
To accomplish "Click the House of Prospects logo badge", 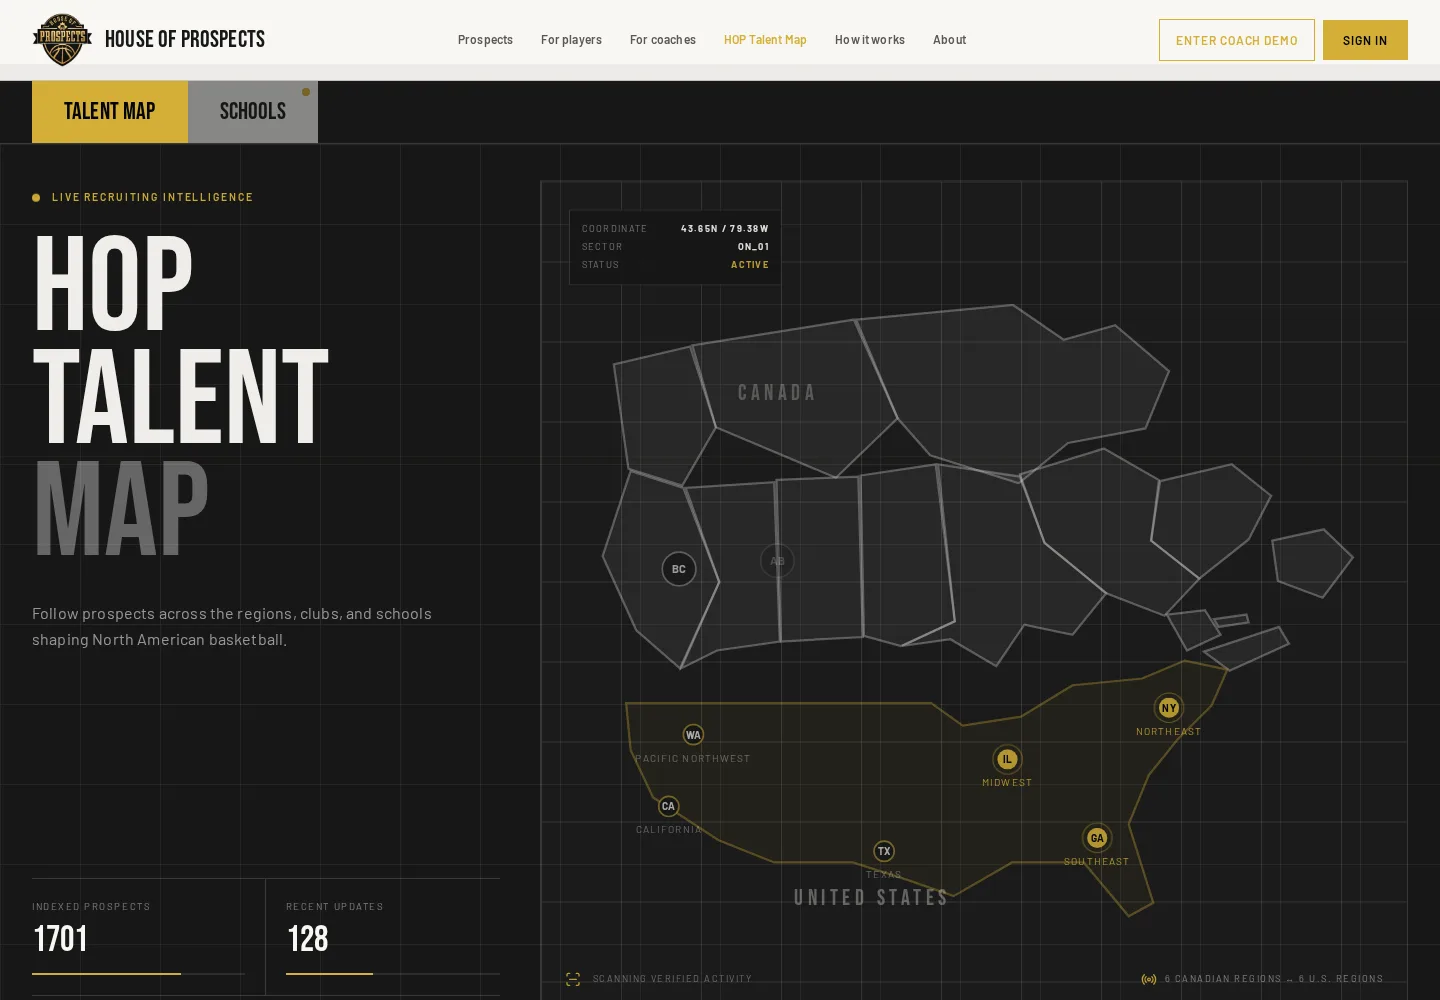I will [62, 40].
